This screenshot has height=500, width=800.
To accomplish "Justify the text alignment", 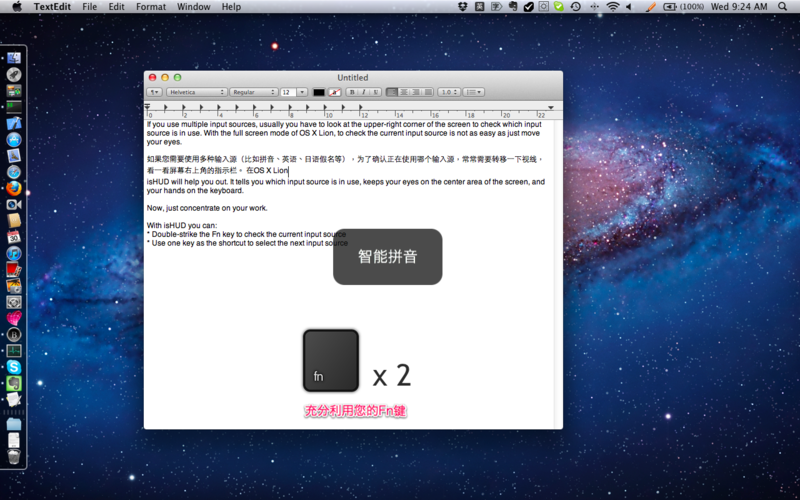I will click(x=427, y=92).
